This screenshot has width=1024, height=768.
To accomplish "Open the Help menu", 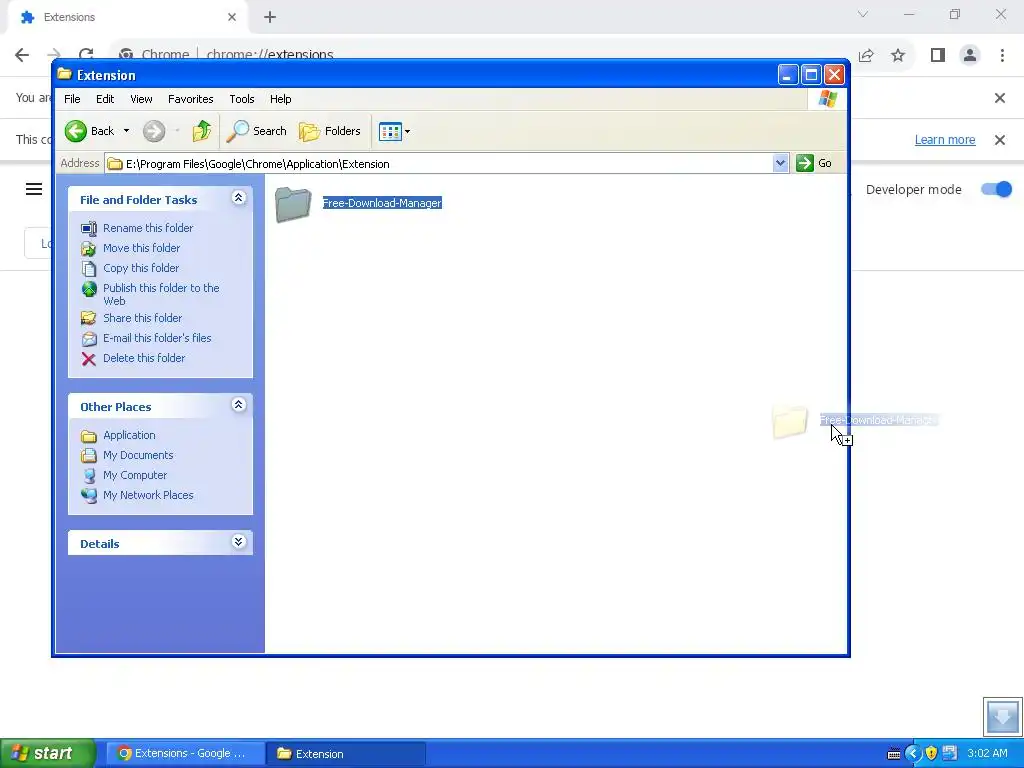I will point(281,99).
